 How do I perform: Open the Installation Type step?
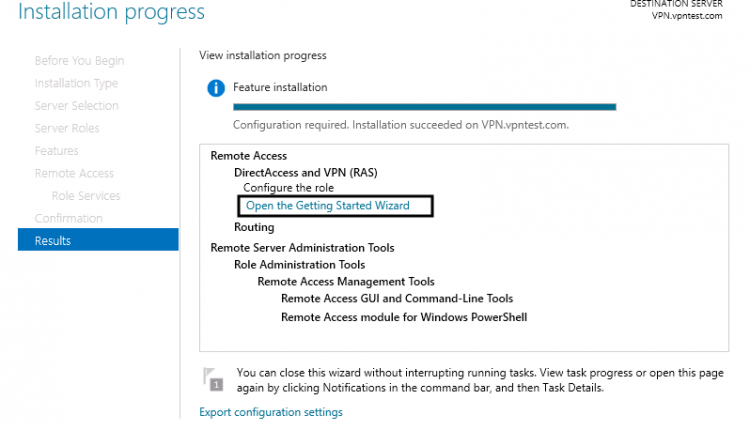tap(76, 83)
